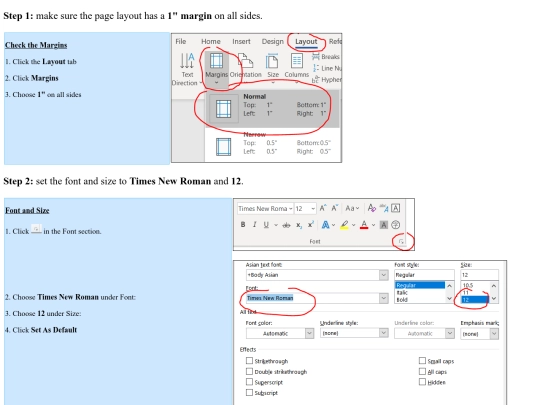This screenshot has height=405, width=540.
Task: Increase font size with grow icon
Action: [x=323, y=208]
